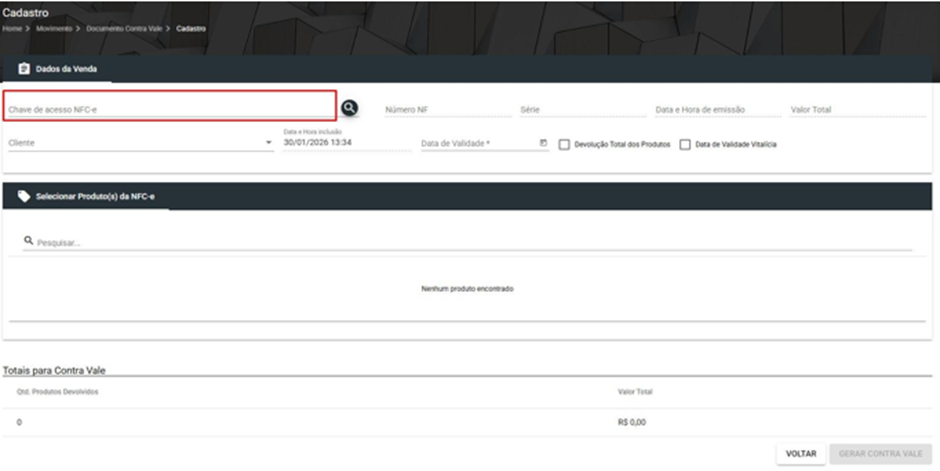Click the clipboard icon in Dados da Venda
This screenshot has height=471, width=940.
23,69
